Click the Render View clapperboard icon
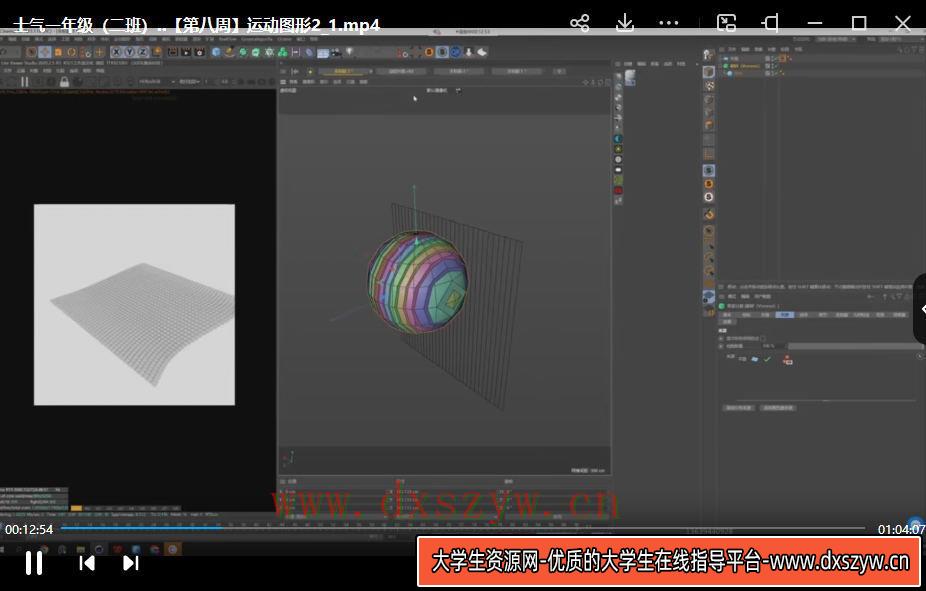This screenshot has height=591, width=926. [x=172, y=52]
